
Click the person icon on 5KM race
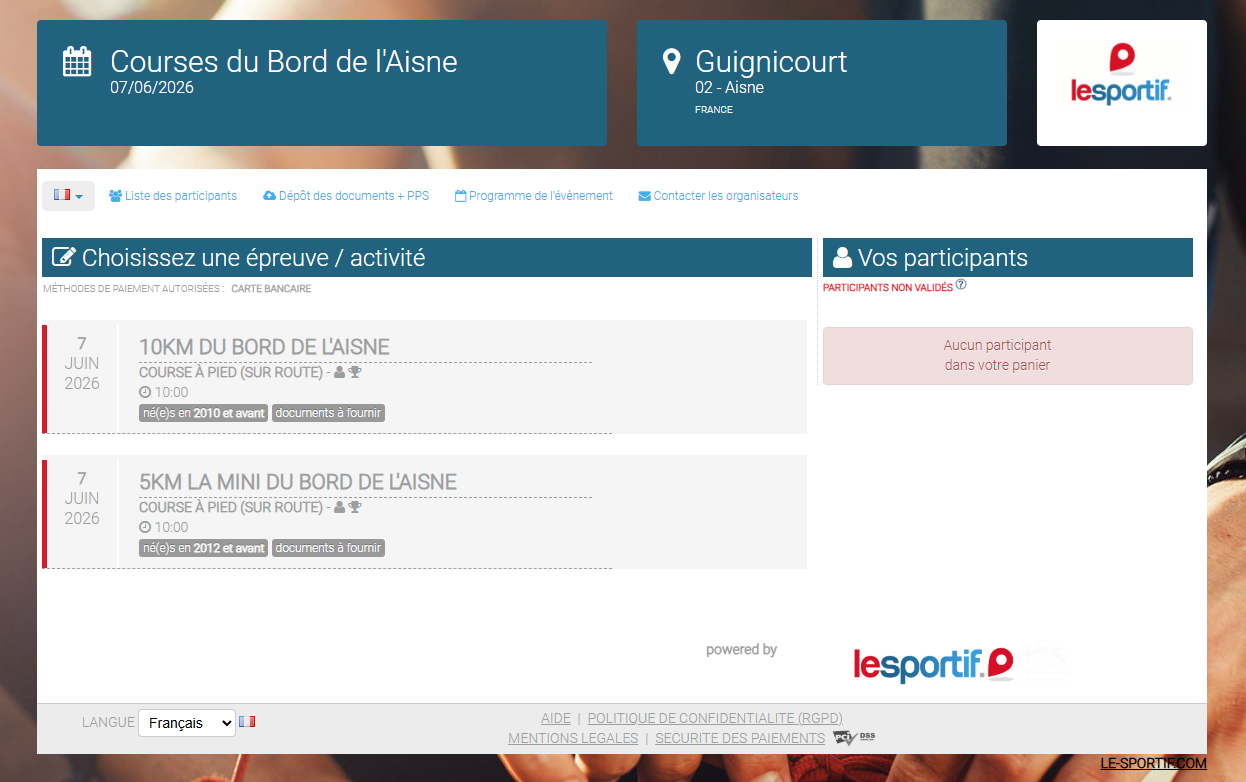[x=340, y=507]
